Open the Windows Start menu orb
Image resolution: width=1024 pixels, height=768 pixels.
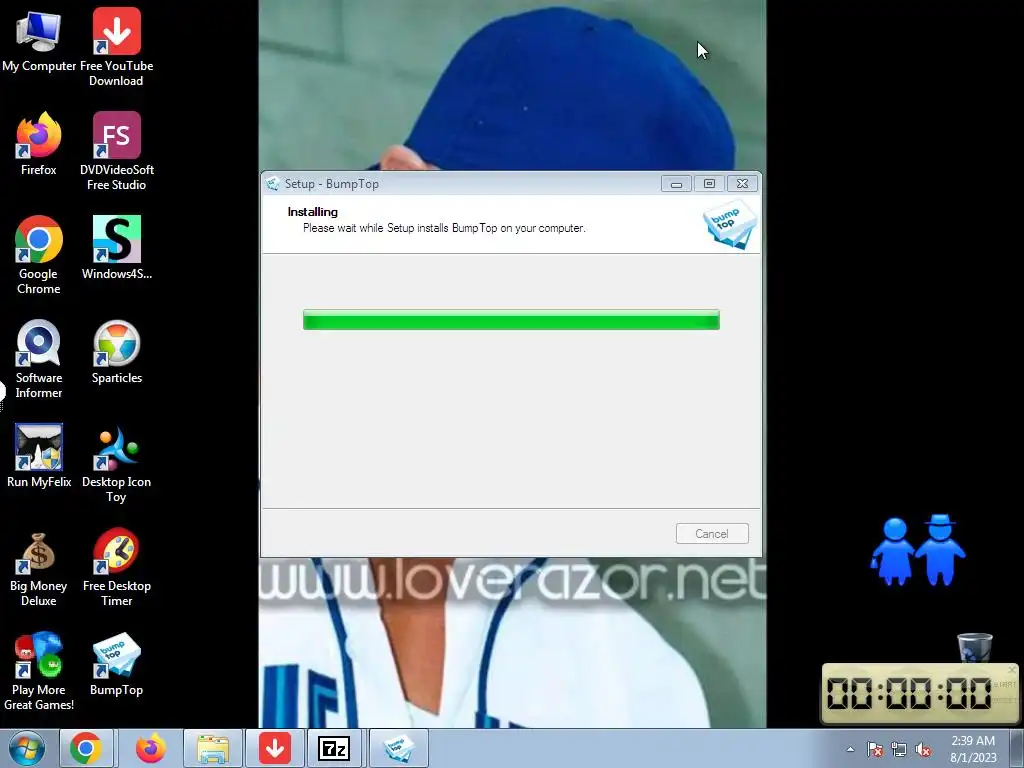point(27,748)
